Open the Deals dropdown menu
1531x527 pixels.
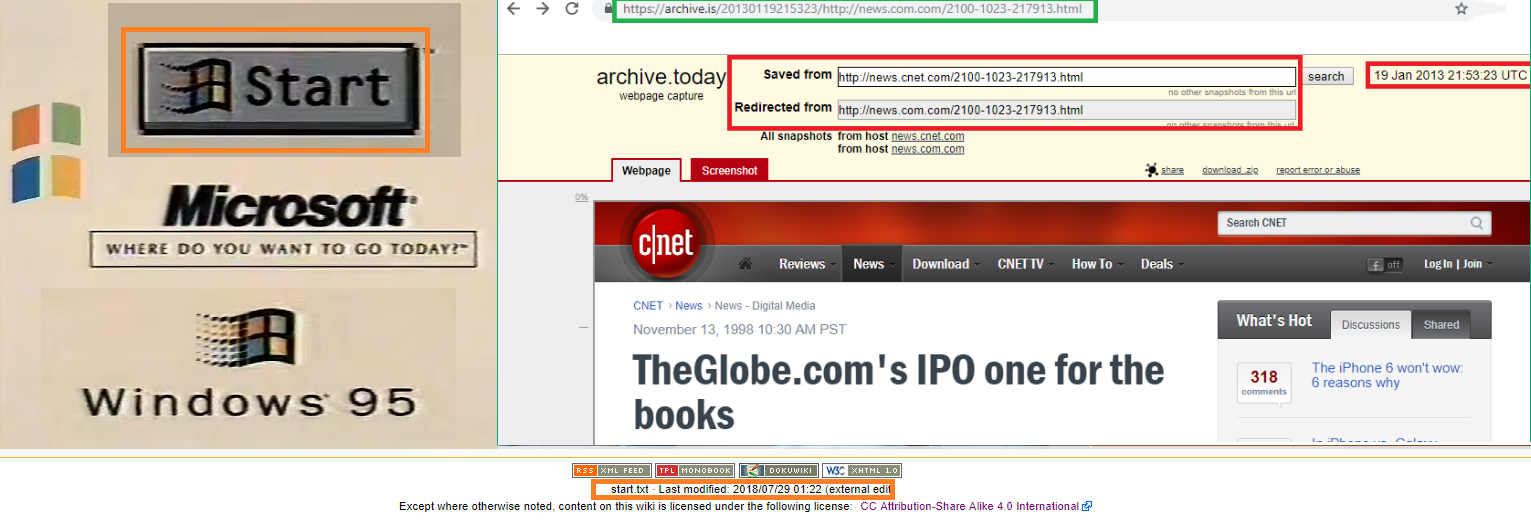(1162, 264)
